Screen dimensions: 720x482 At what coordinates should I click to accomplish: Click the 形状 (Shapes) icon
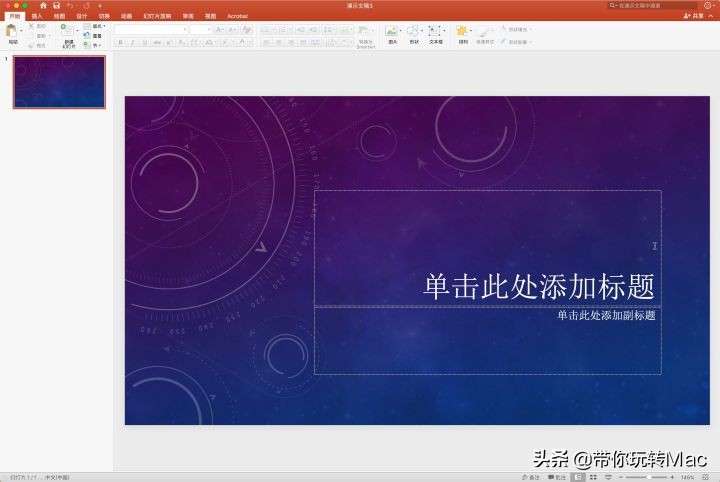413,31
